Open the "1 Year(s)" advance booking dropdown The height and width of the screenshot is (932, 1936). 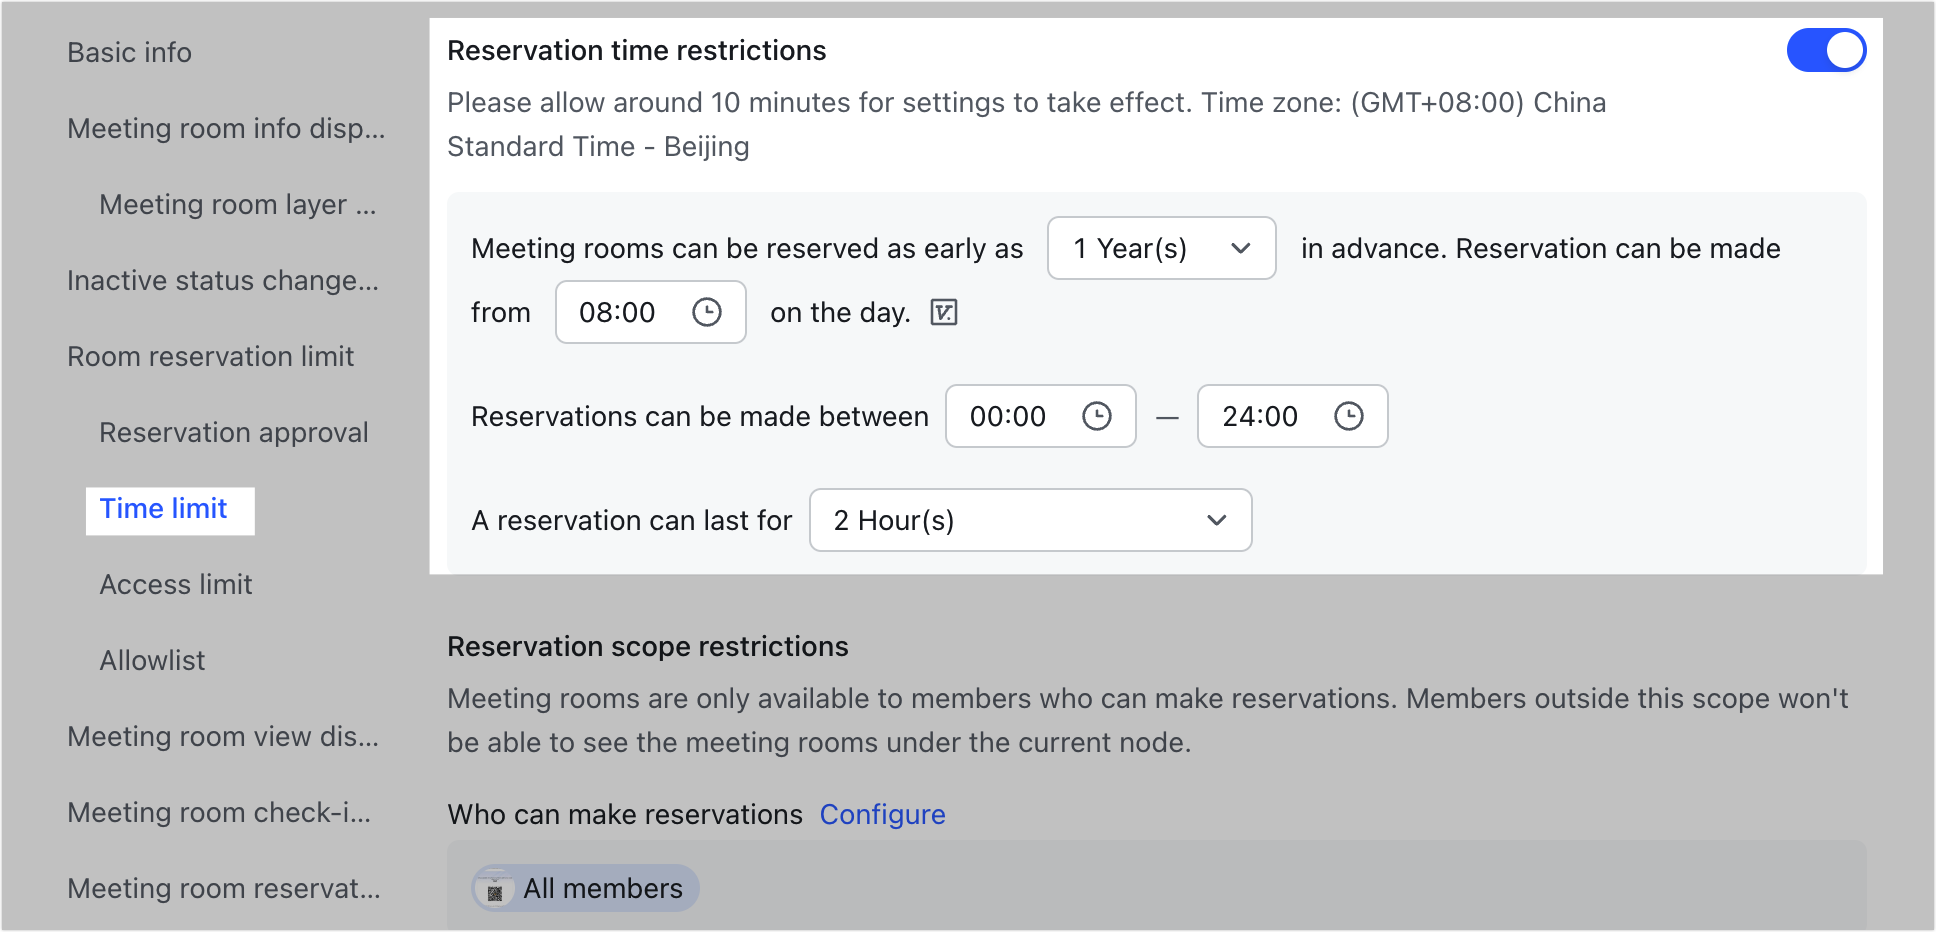pos(1161,248)
